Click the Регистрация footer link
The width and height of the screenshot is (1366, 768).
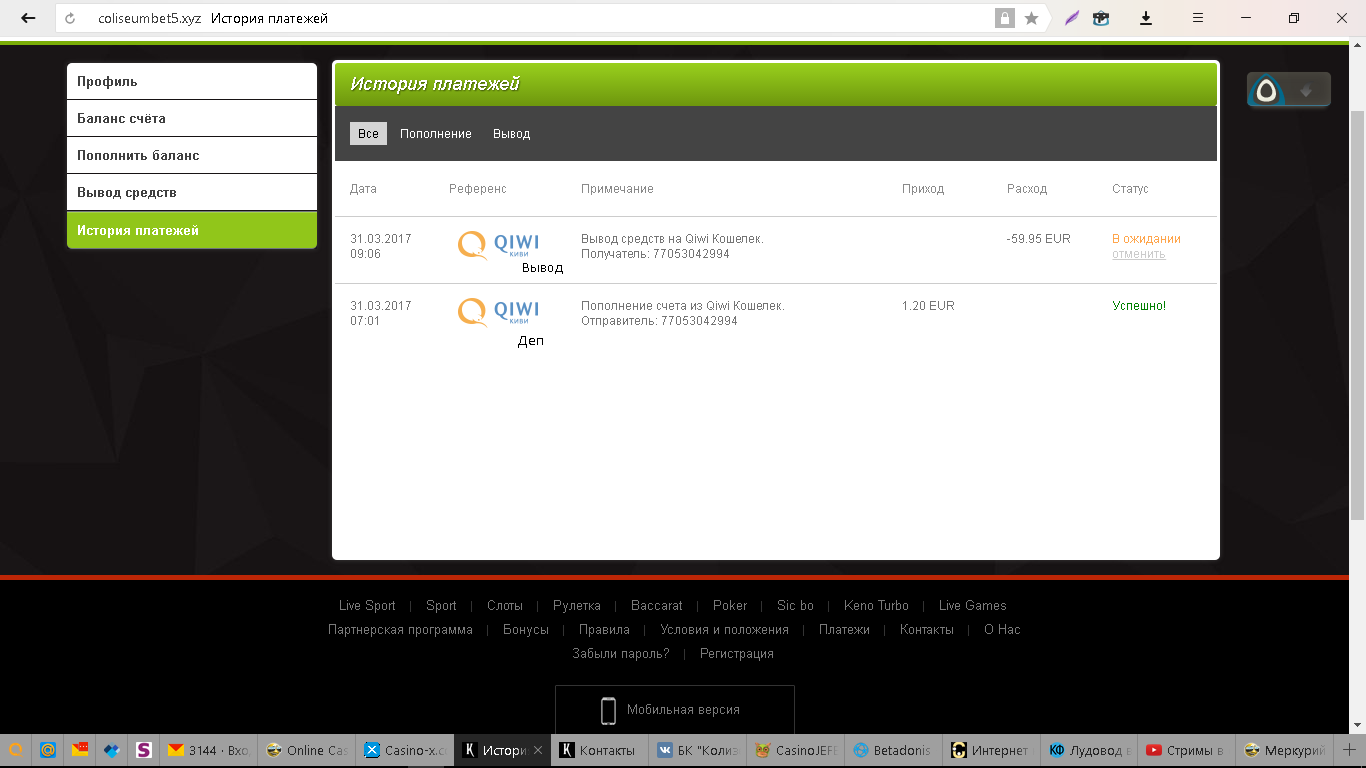coord(736,654)
